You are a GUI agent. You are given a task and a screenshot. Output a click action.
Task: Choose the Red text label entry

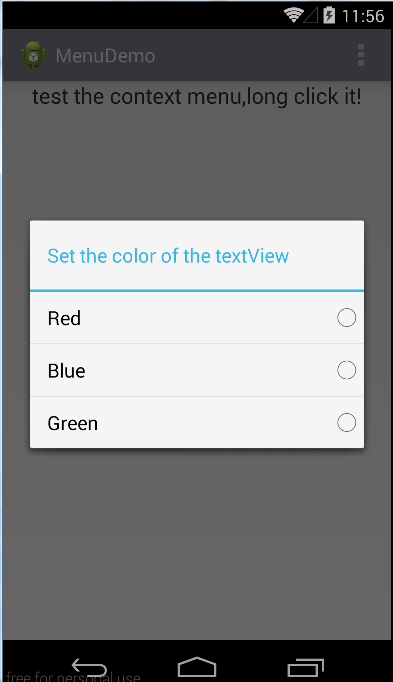(64, 318)
